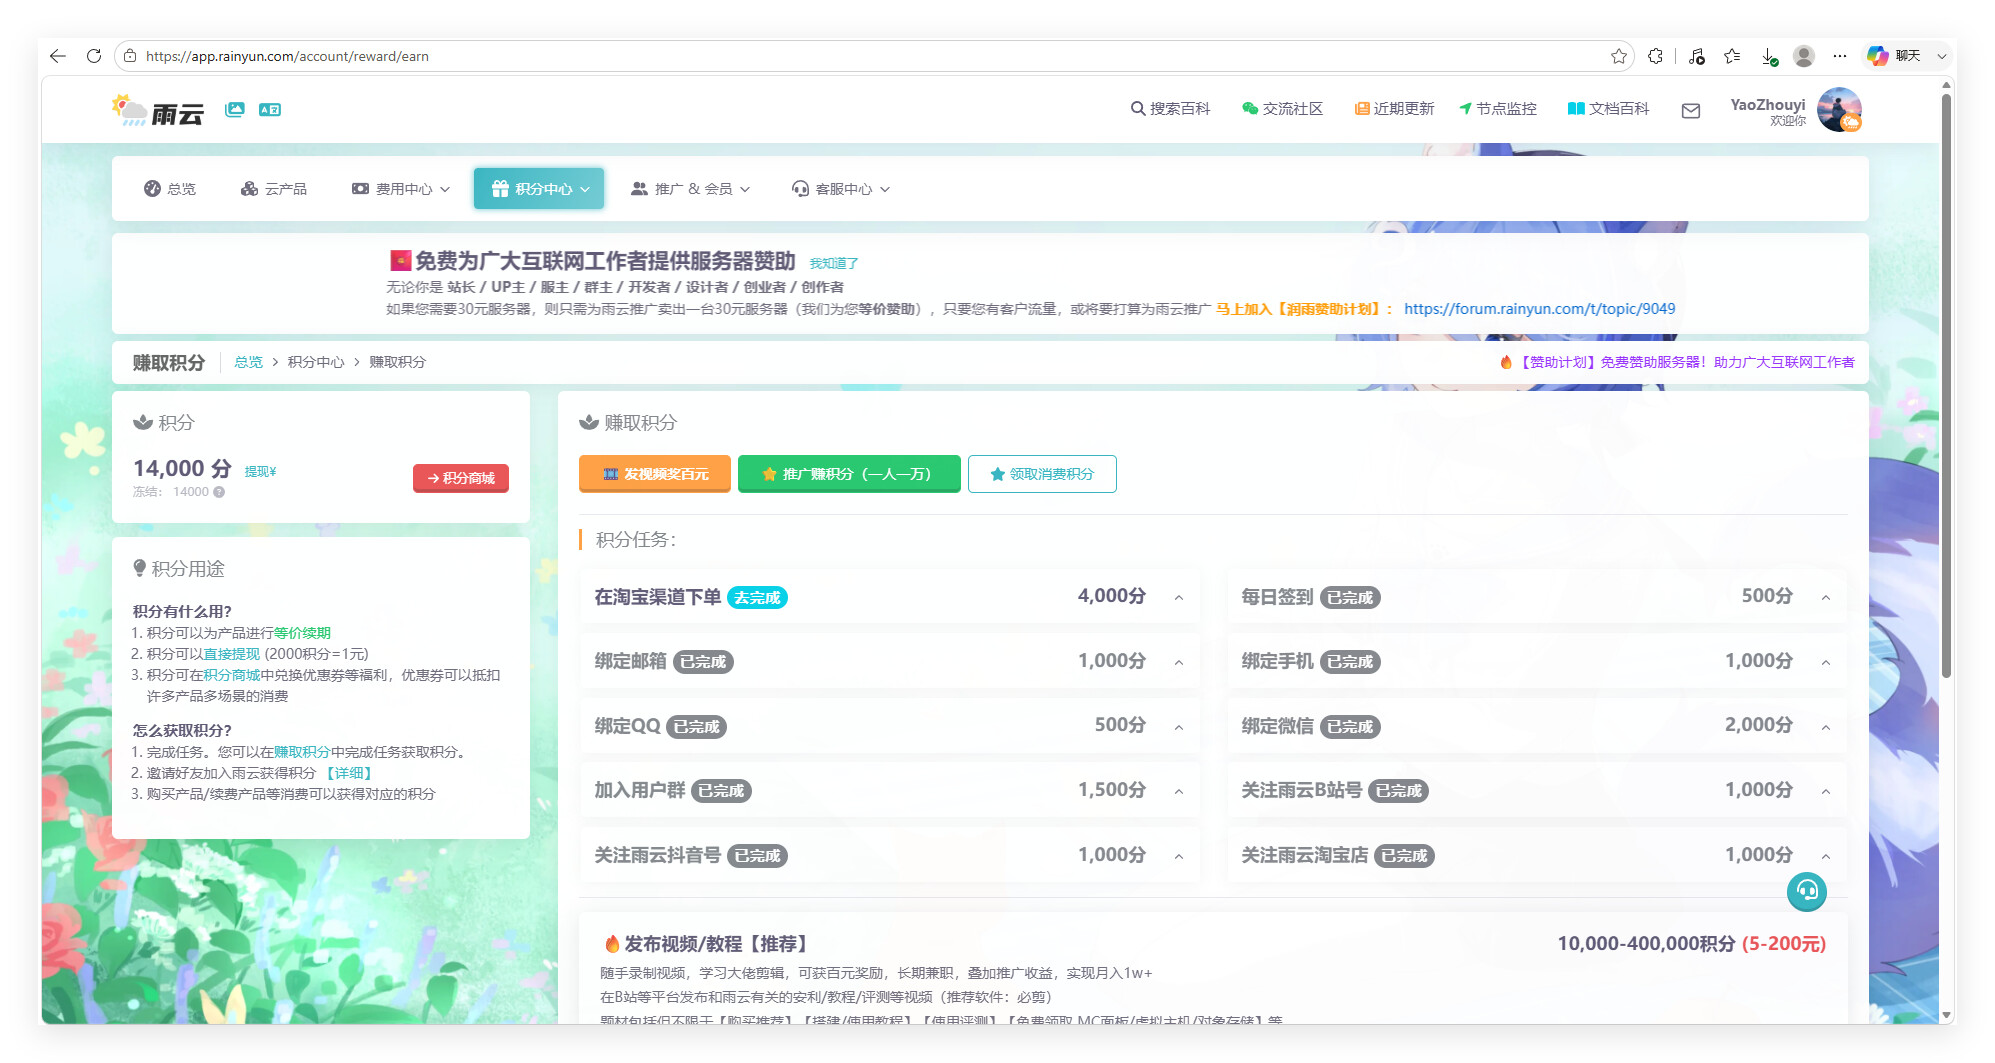
Task: Open 文档百科 link in header
Action: 1608,109
